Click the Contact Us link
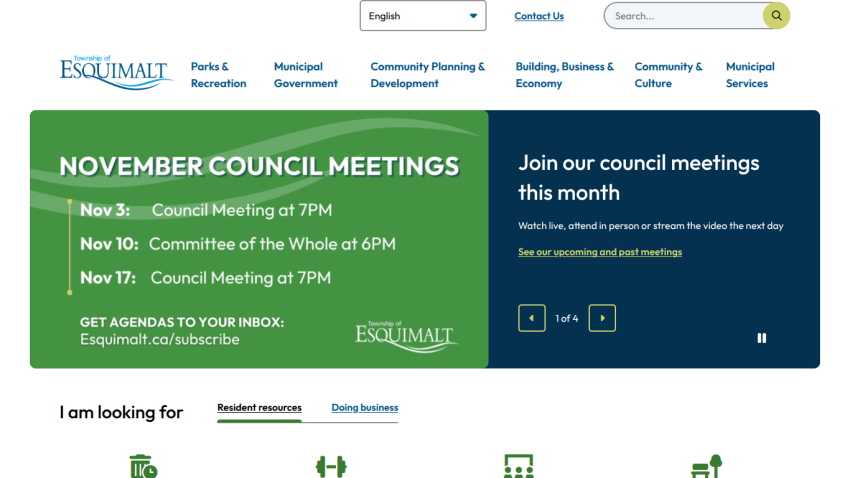Viewport: 850px width, 478px height. click(539, 16)
